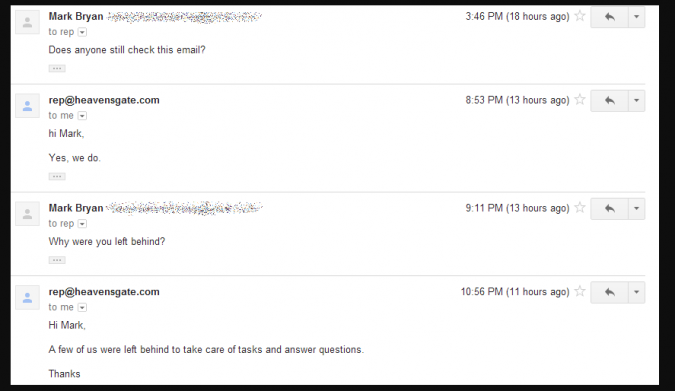
Task: Click Mark Bryan sender name at 9:11 PM
Action: 76,208
